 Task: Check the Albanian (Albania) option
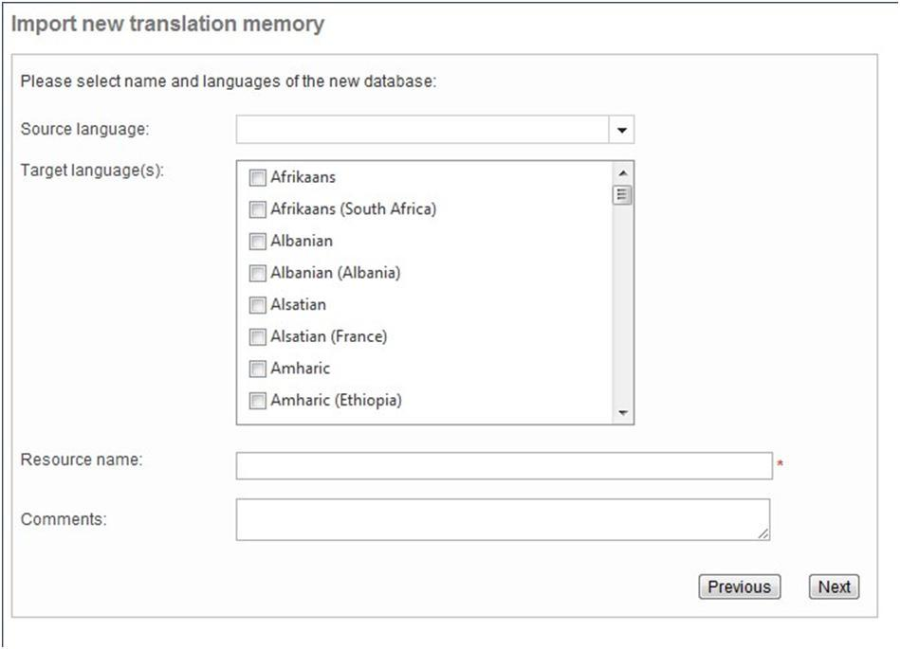[x=257, y=273]
